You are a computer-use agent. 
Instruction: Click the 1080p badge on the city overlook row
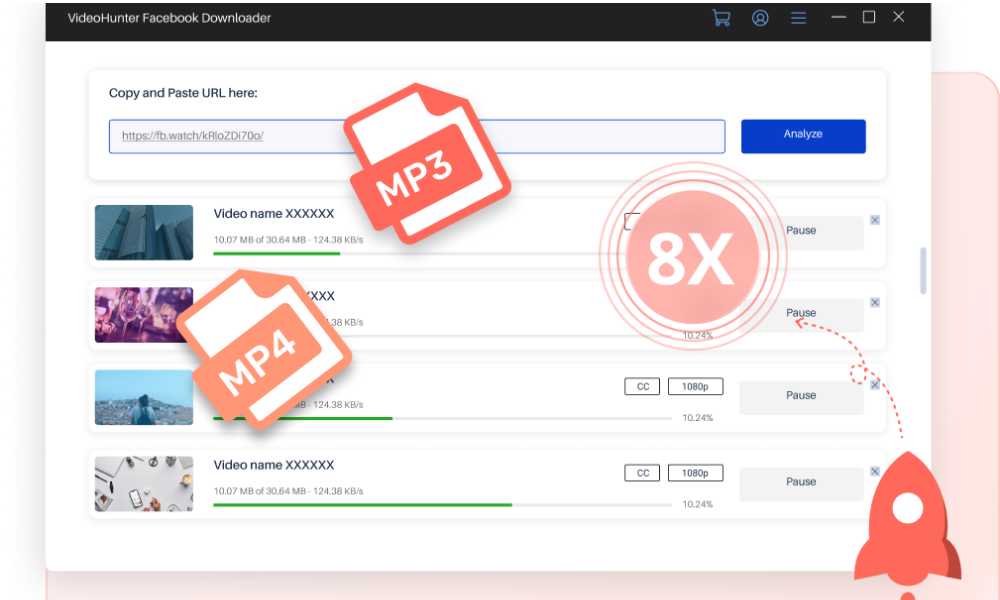point(695,386)
